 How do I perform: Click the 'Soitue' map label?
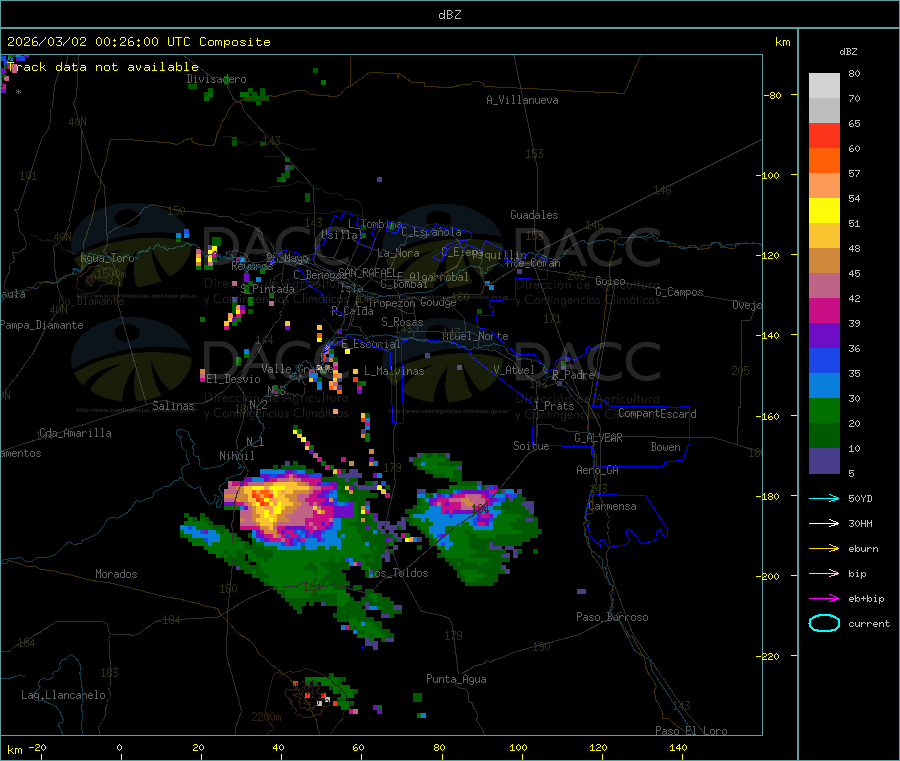pos(531,446)
